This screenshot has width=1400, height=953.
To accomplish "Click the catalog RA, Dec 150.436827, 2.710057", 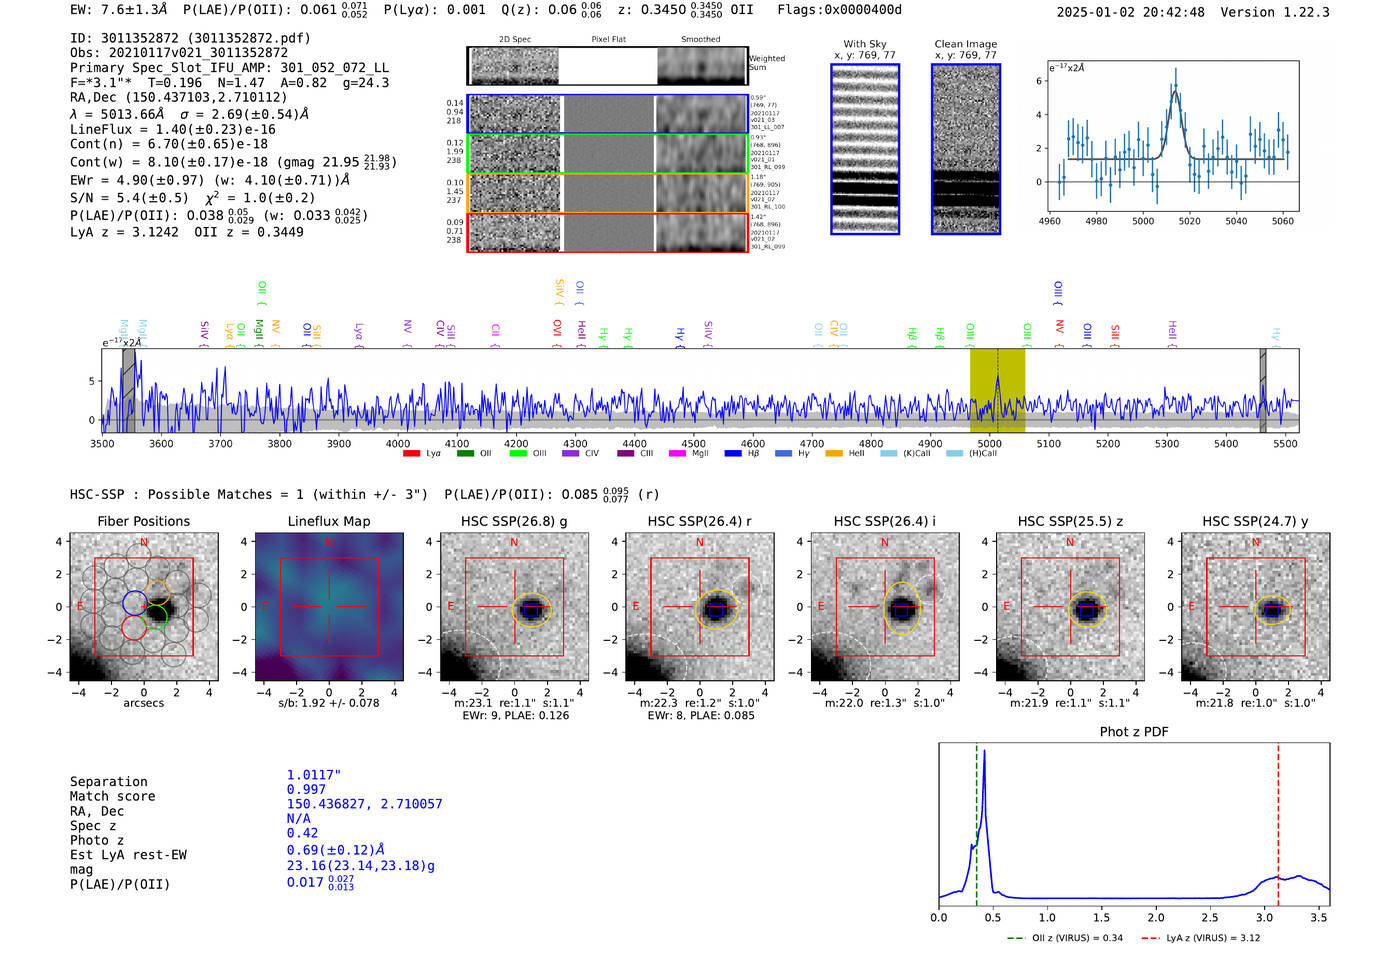I will (x=364, y=804).
